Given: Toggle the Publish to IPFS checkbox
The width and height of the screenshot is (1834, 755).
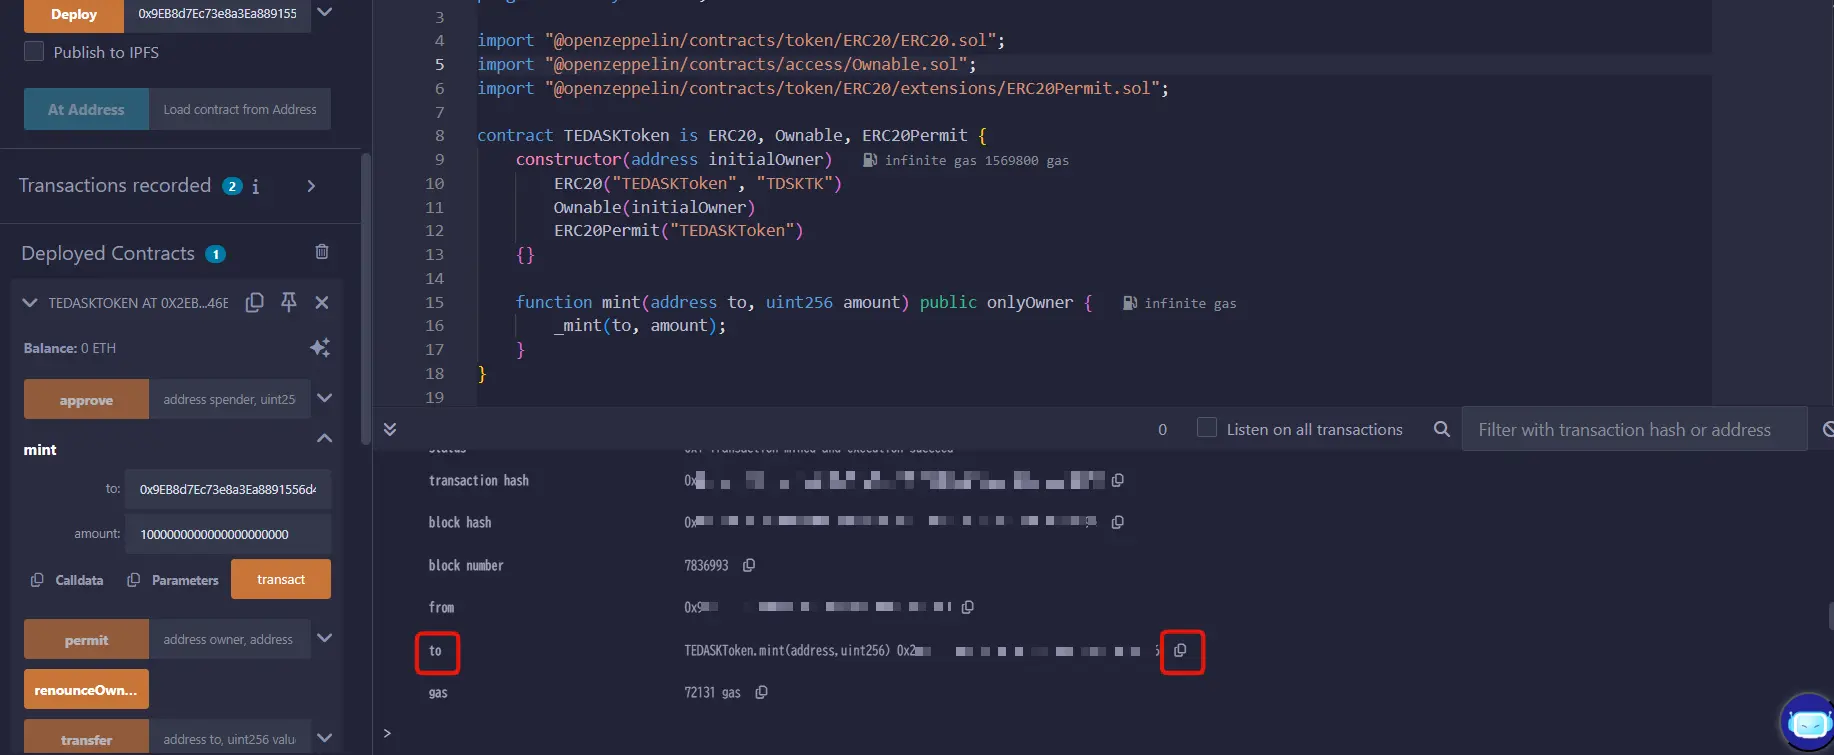Looking at the screenshot, I should 34,52.
